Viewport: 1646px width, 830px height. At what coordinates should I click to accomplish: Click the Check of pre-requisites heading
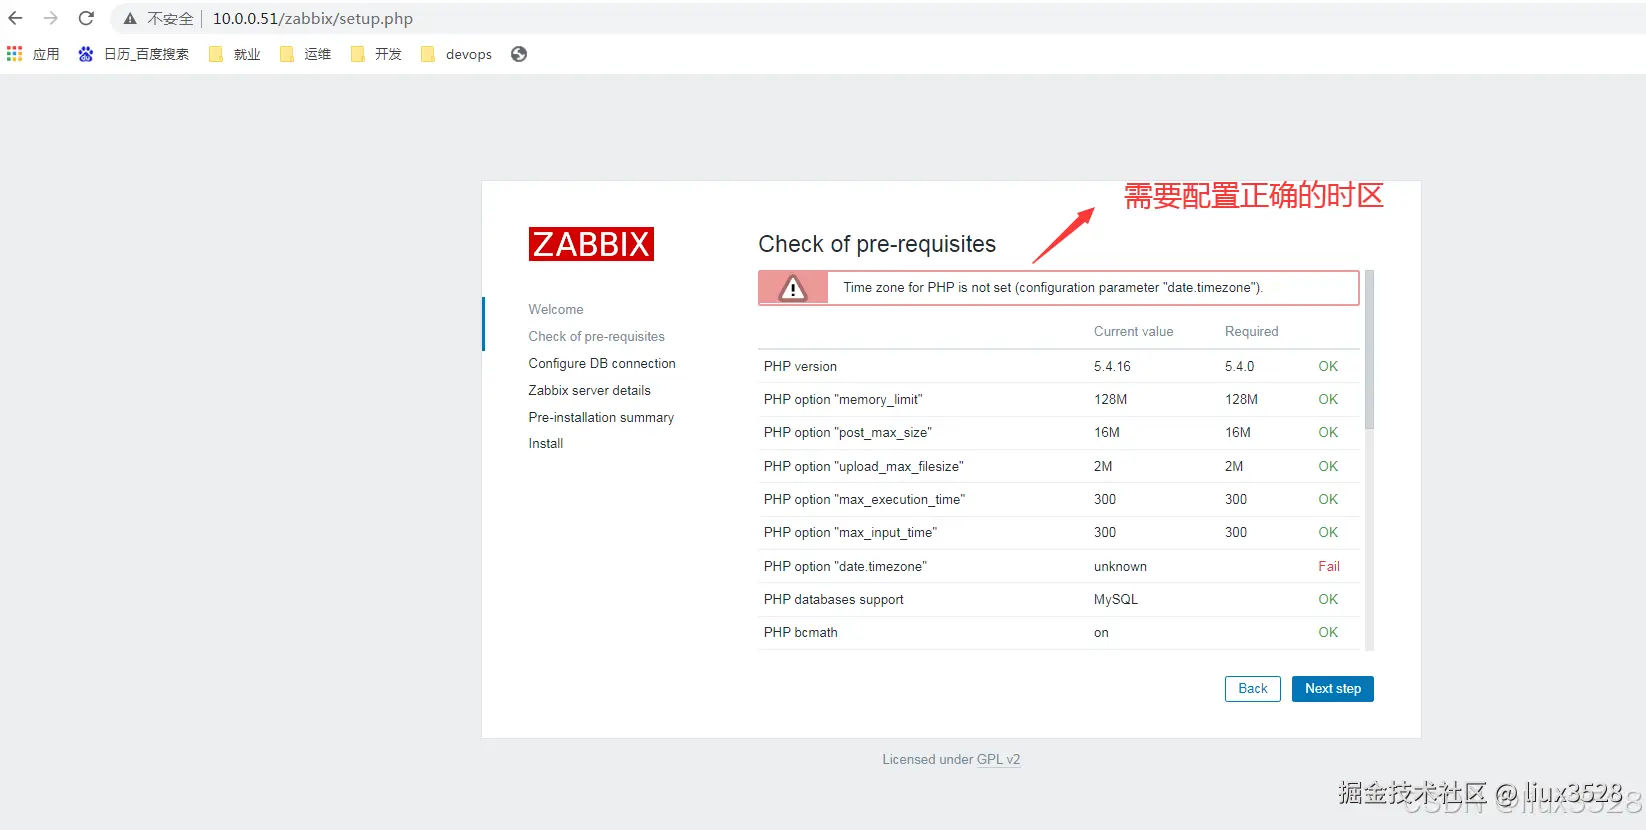(877, 244)
